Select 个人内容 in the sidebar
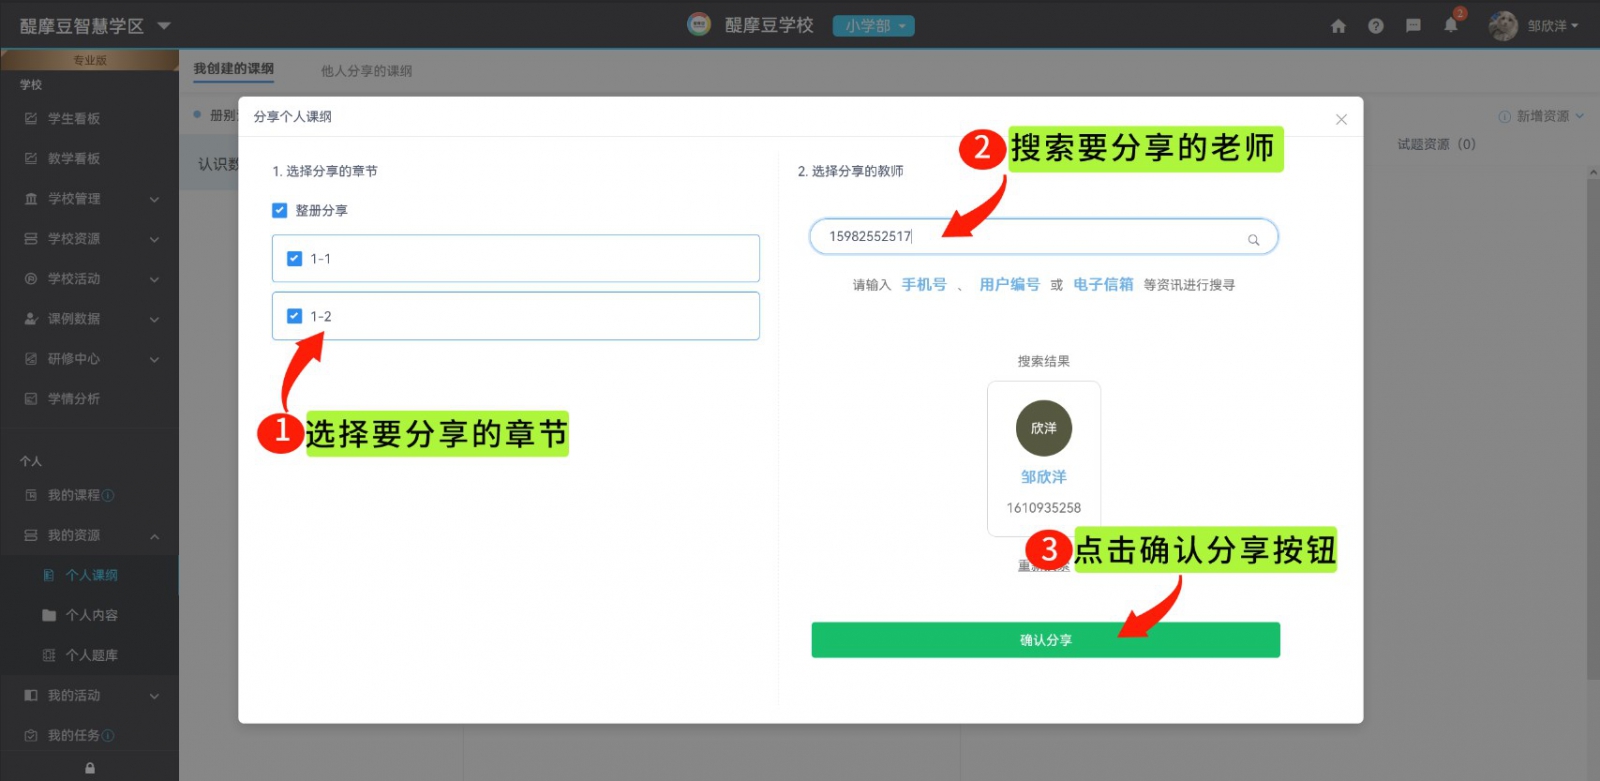The height and width of the screenshot is (781, 1600). click(x=91, y=615)
